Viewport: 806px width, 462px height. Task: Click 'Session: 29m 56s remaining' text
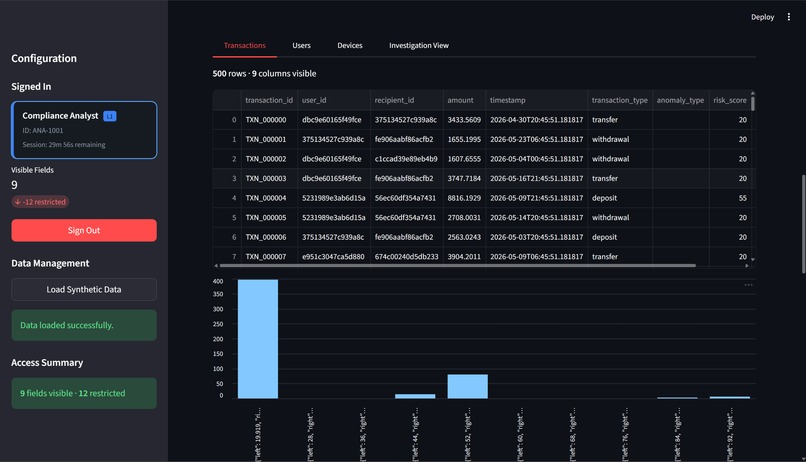click(x=64, y=144)
